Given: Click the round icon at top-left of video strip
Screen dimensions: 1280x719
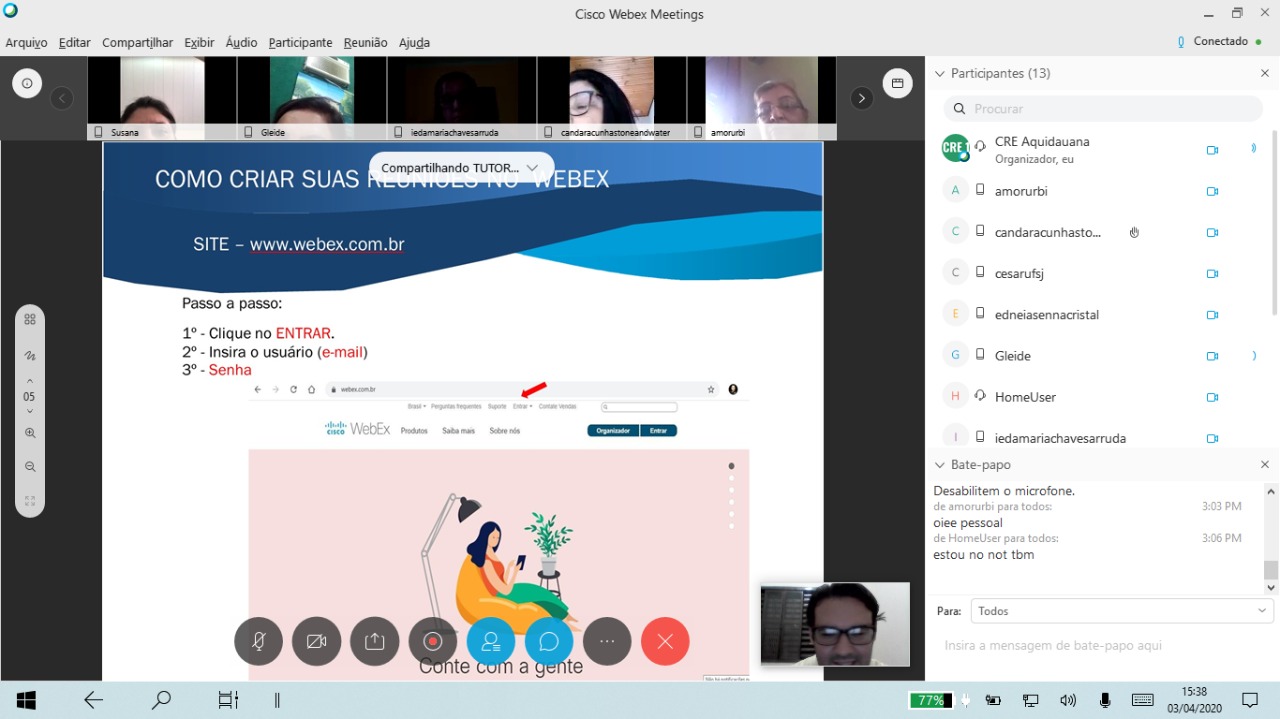Looking at the screenshot, I should (x=27, y=83).
